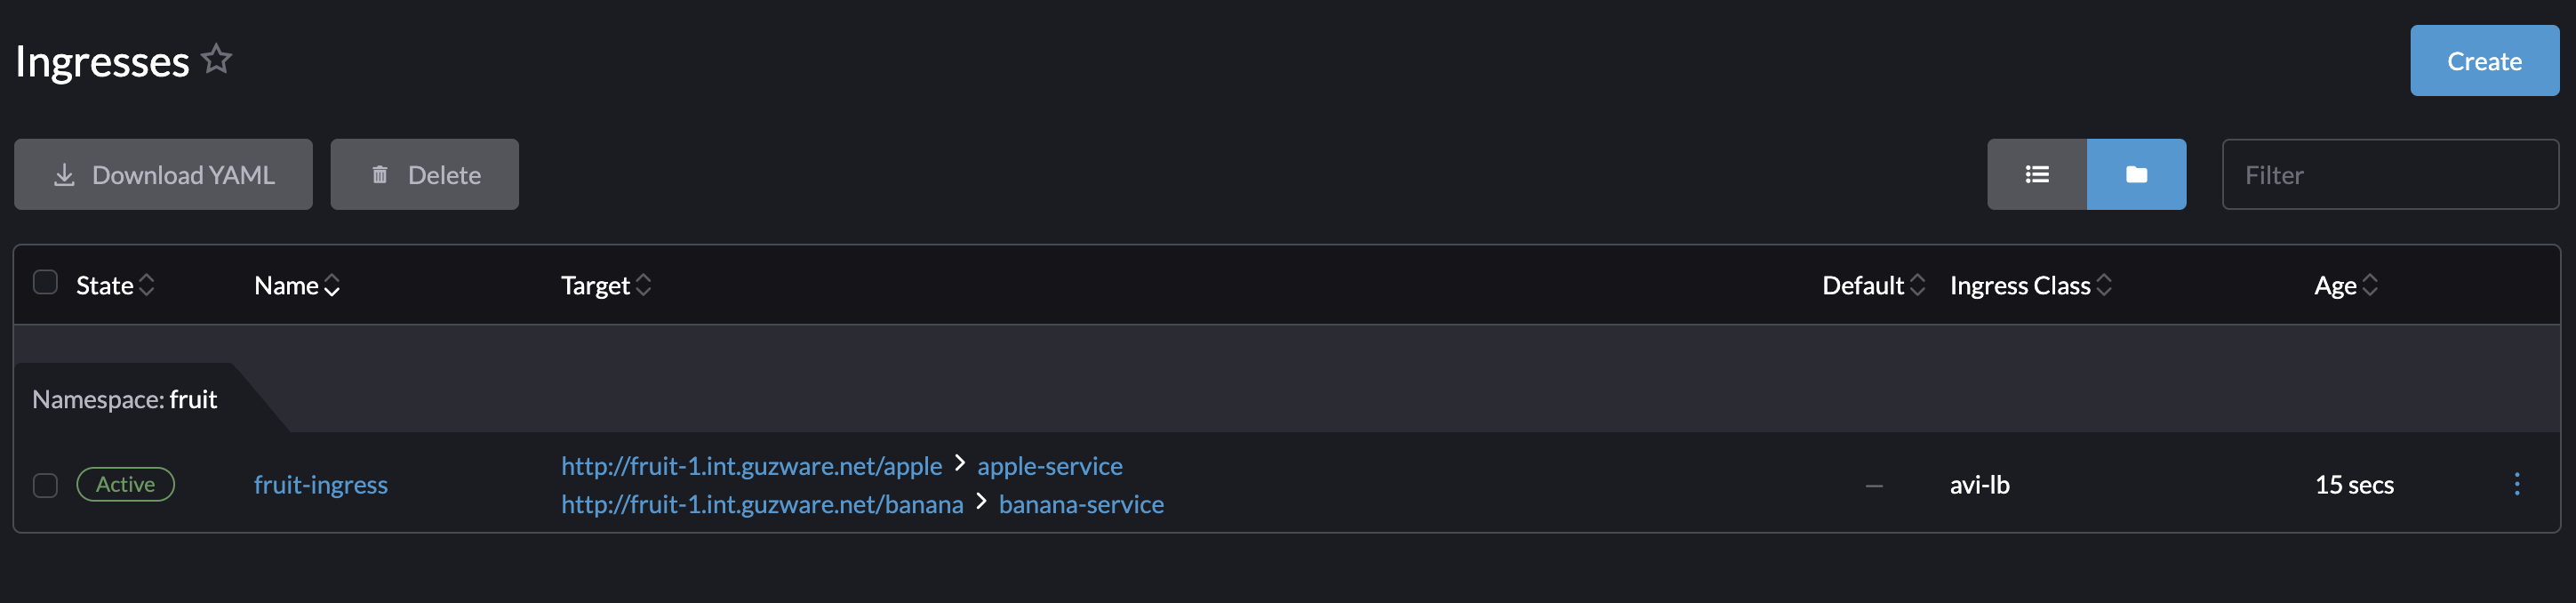Viewport: 2576px width, 603px height.
Task: Switch to group by namespace folder view
Action: 2136,174
